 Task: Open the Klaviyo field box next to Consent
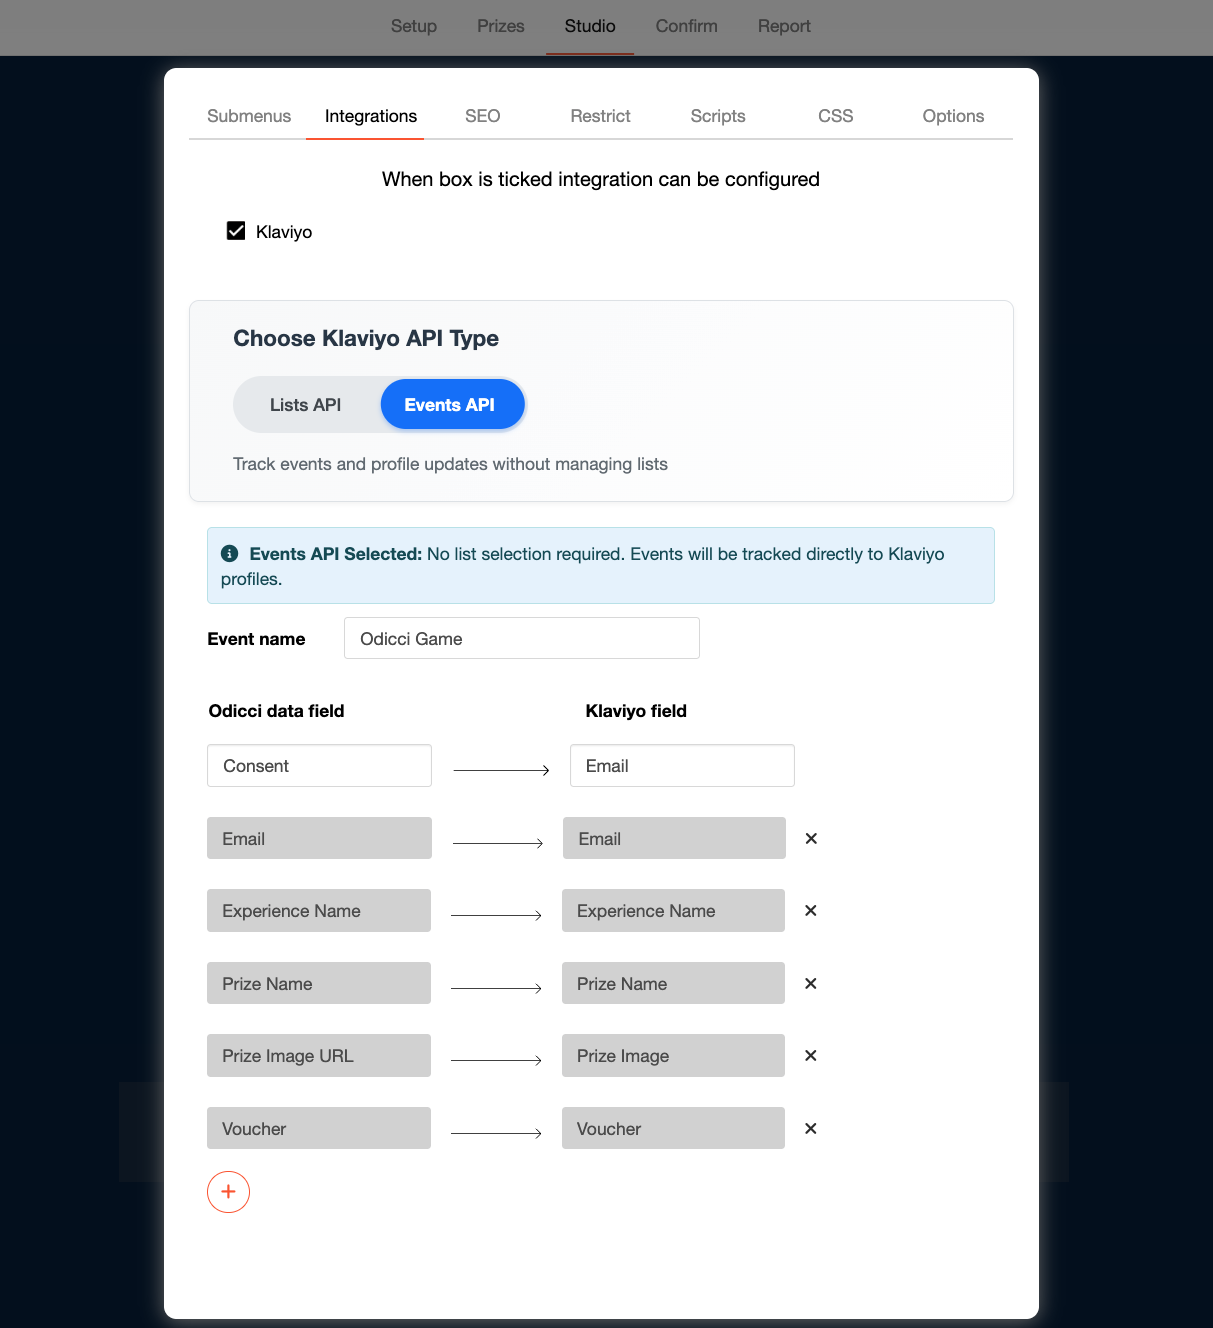pos(682,766)
